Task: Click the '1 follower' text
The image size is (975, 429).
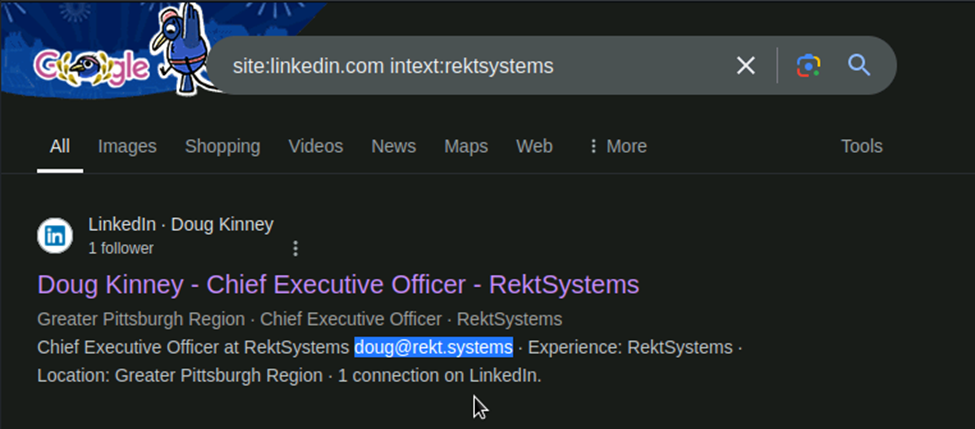Action: 121,249
